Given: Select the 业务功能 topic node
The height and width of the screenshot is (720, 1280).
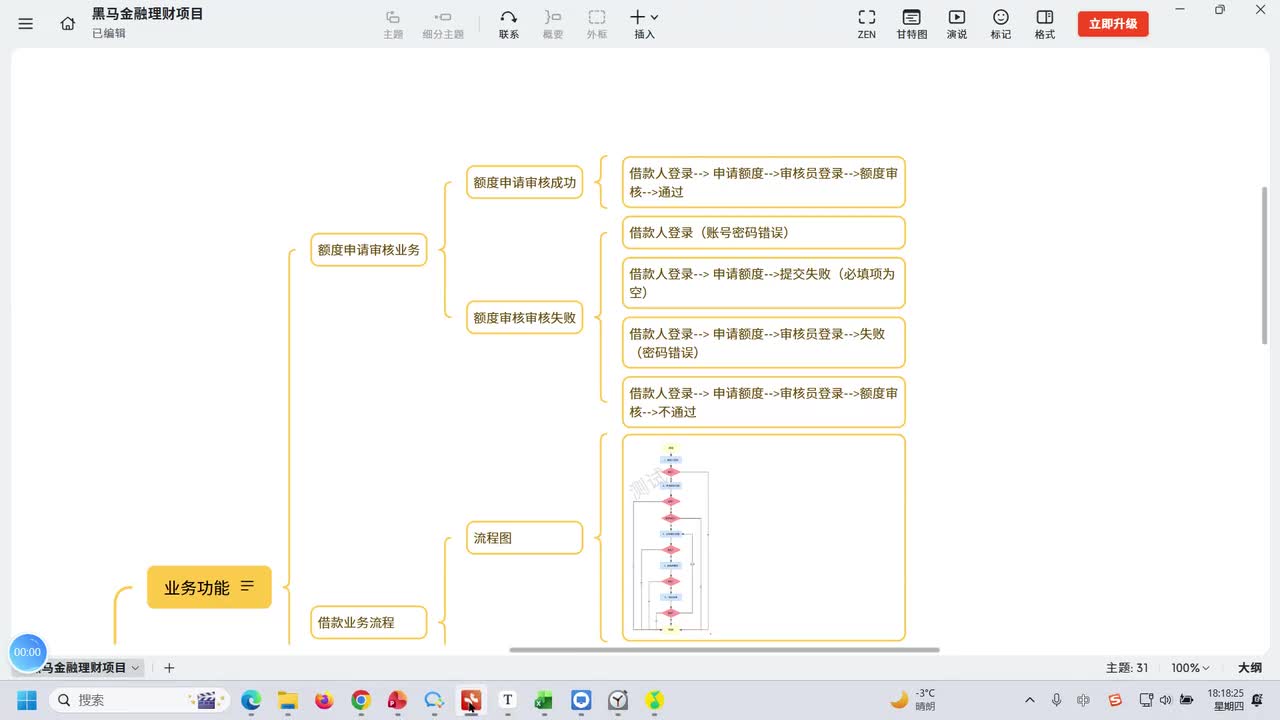Looking at the screenshot, I should point(209,587).
